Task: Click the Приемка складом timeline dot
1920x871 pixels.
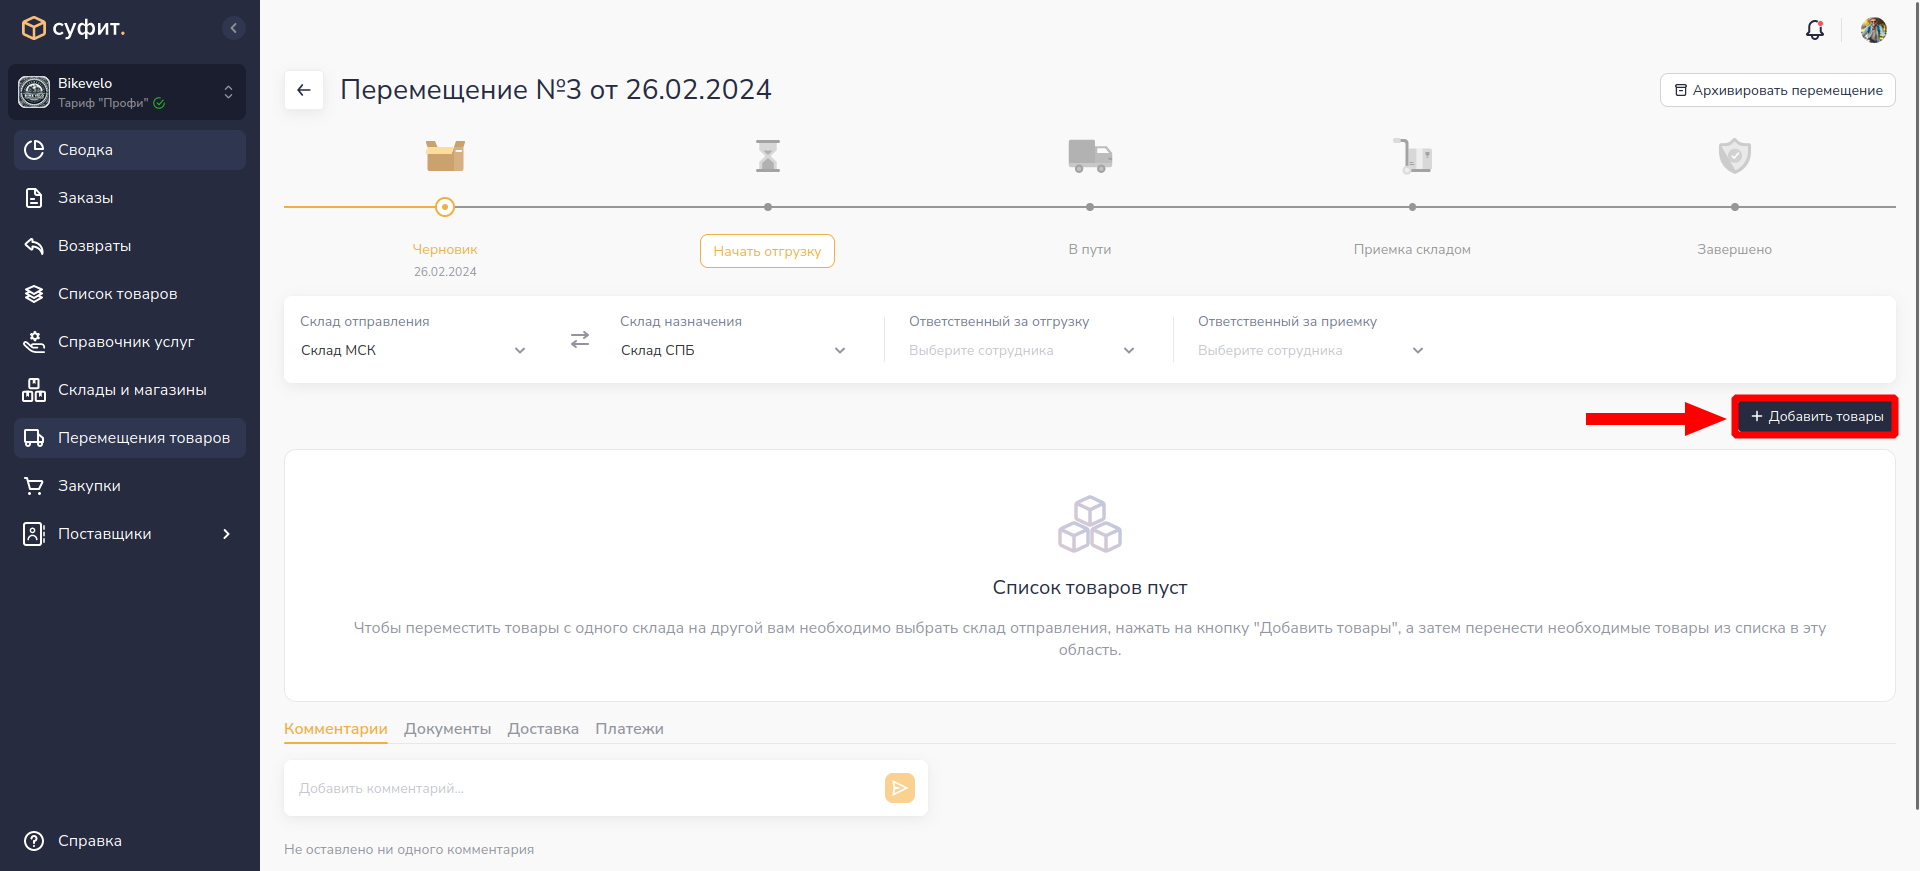Action: (x=1412, y=207)
